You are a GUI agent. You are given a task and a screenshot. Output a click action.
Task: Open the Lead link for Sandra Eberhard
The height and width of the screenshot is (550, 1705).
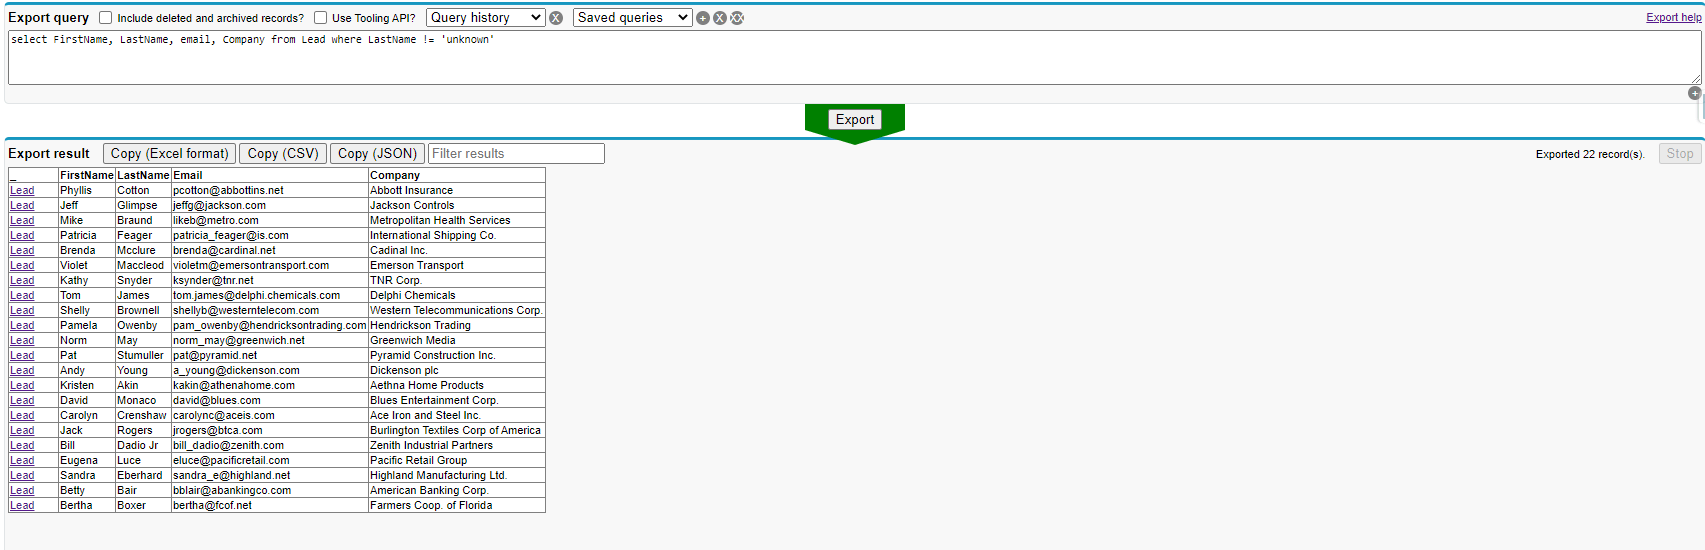click(22, 476)
